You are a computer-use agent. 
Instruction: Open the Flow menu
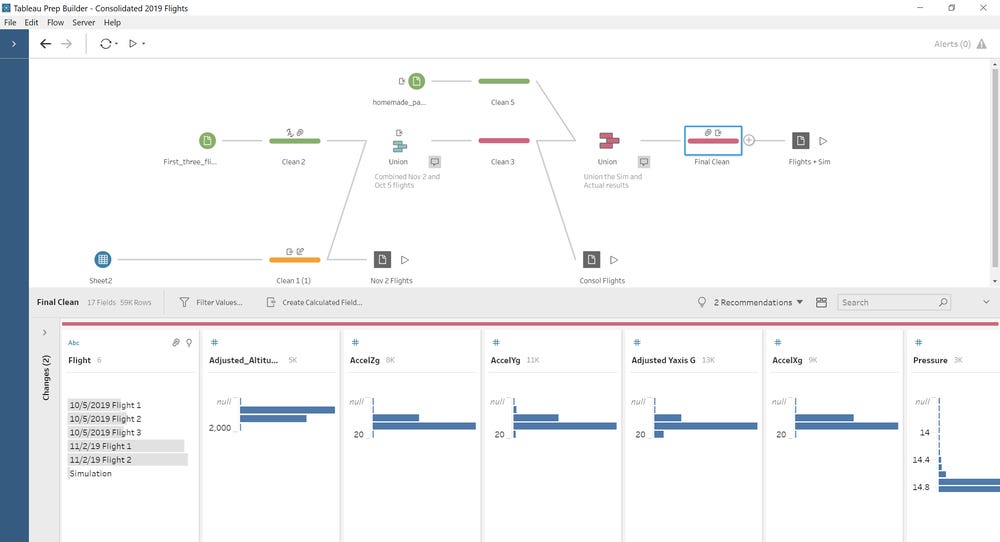pyautogui.click(x=55, y=22)
